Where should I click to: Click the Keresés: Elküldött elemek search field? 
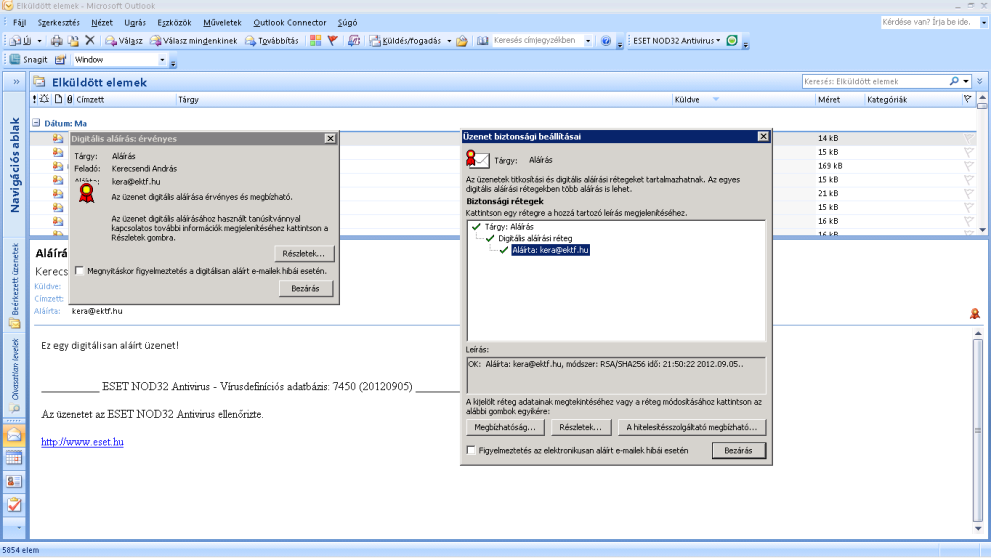pos(875,82)
